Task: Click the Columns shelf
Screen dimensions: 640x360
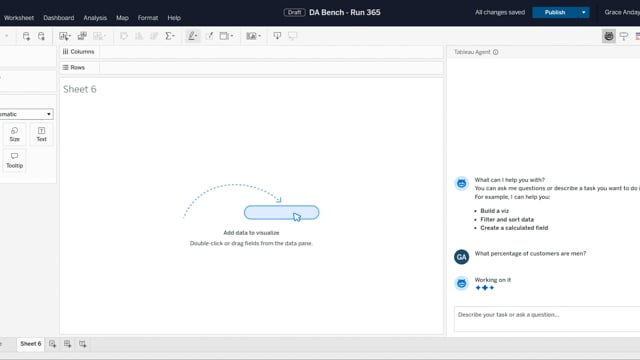Action: (x=251, y=52)
